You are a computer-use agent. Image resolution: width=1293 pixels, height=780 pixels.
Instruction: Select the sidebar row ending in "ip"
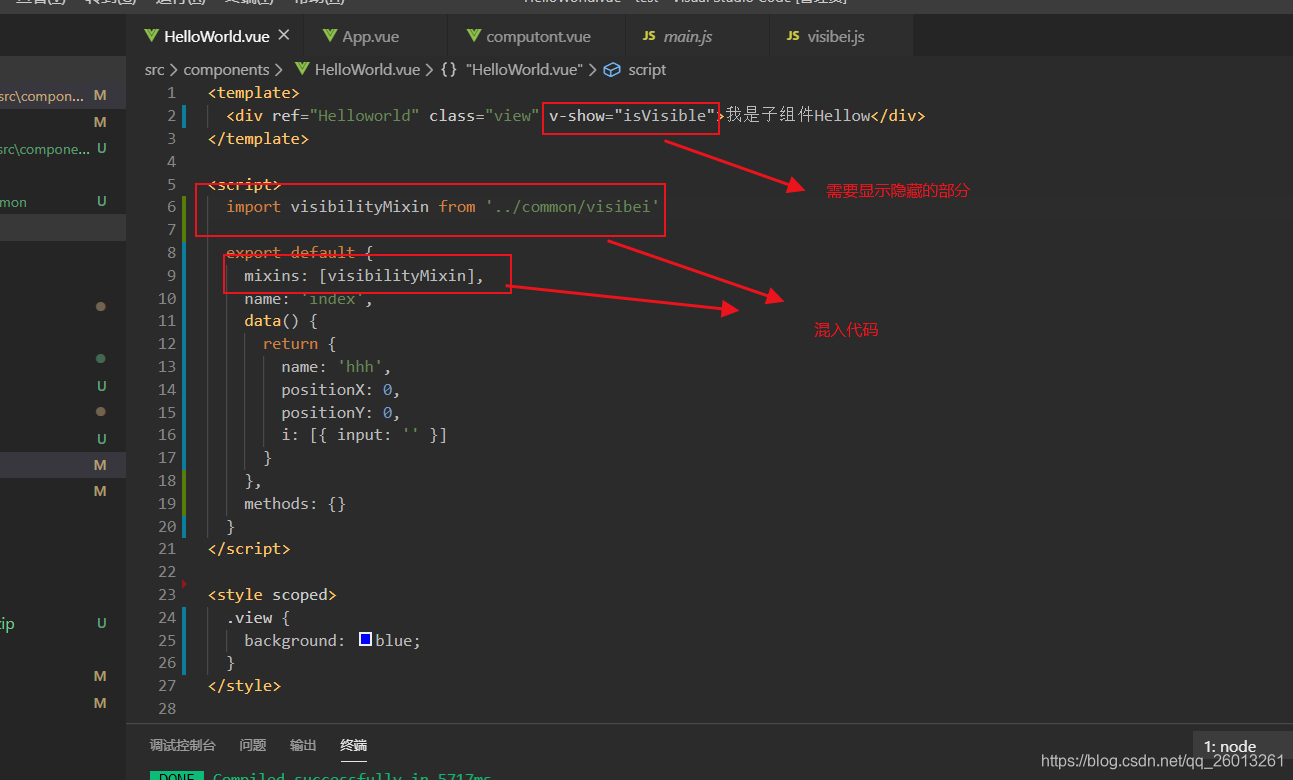point(62,623)
